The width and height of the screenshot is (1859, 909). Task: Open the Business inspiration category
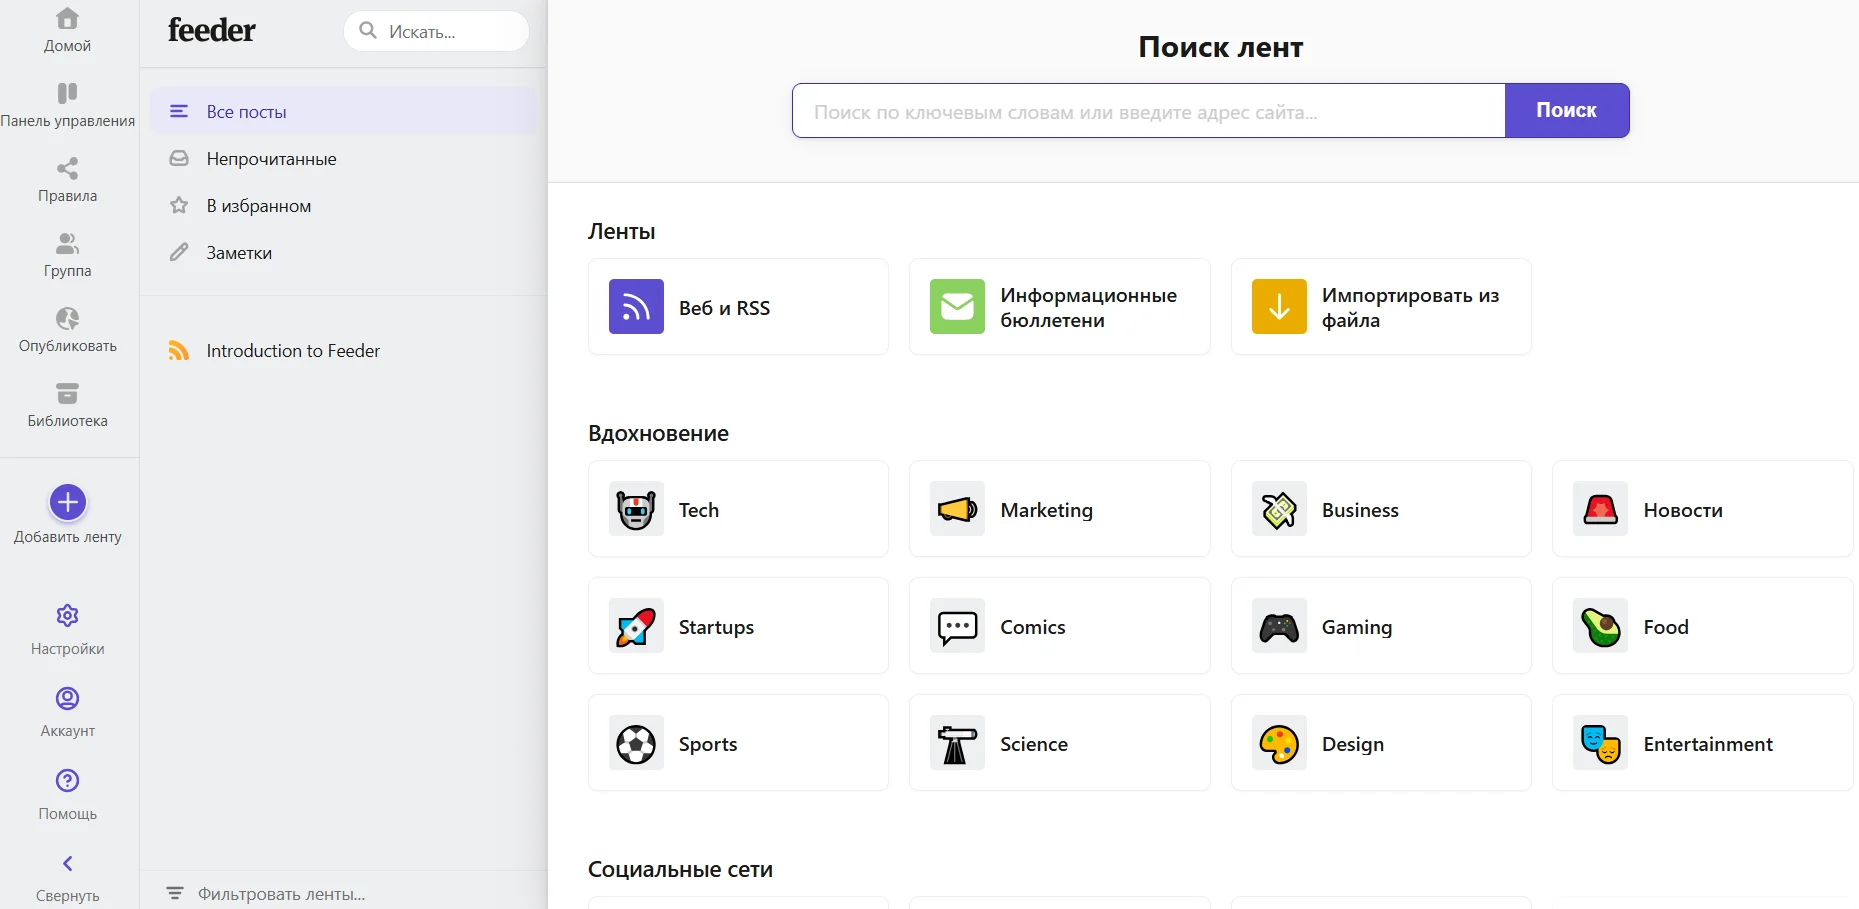1381,509
